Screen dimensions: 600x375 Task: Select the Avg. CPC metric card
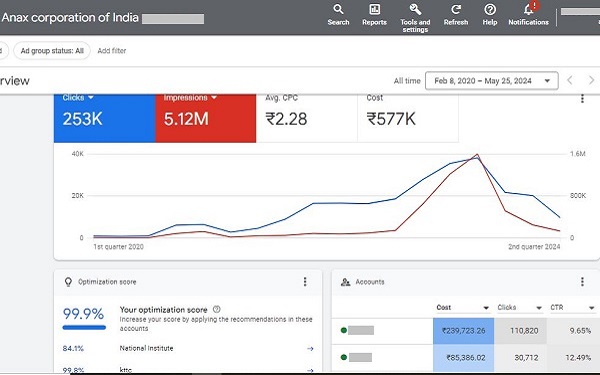pyautogui.click(x=307, y=118)
